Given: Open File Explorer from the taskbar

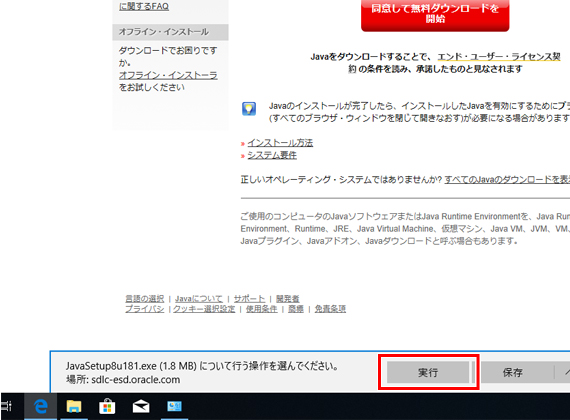Looking at the screenshot, I should point(74,406).
